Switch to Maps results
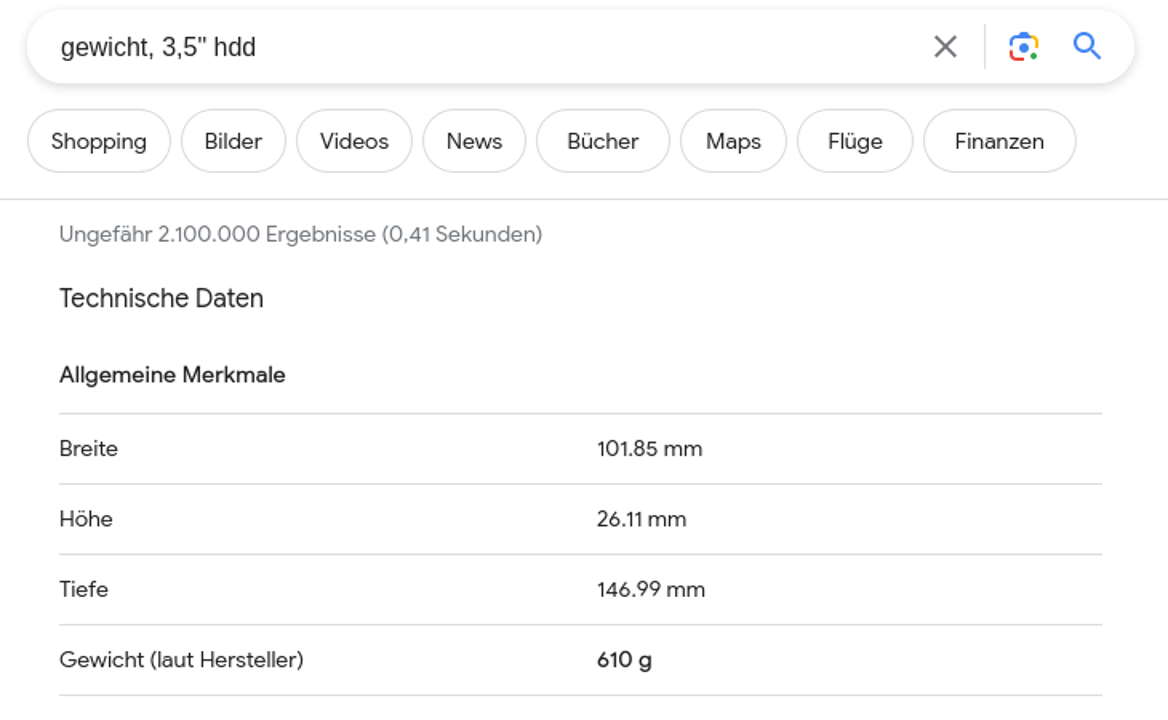 (x=732, y=141)
